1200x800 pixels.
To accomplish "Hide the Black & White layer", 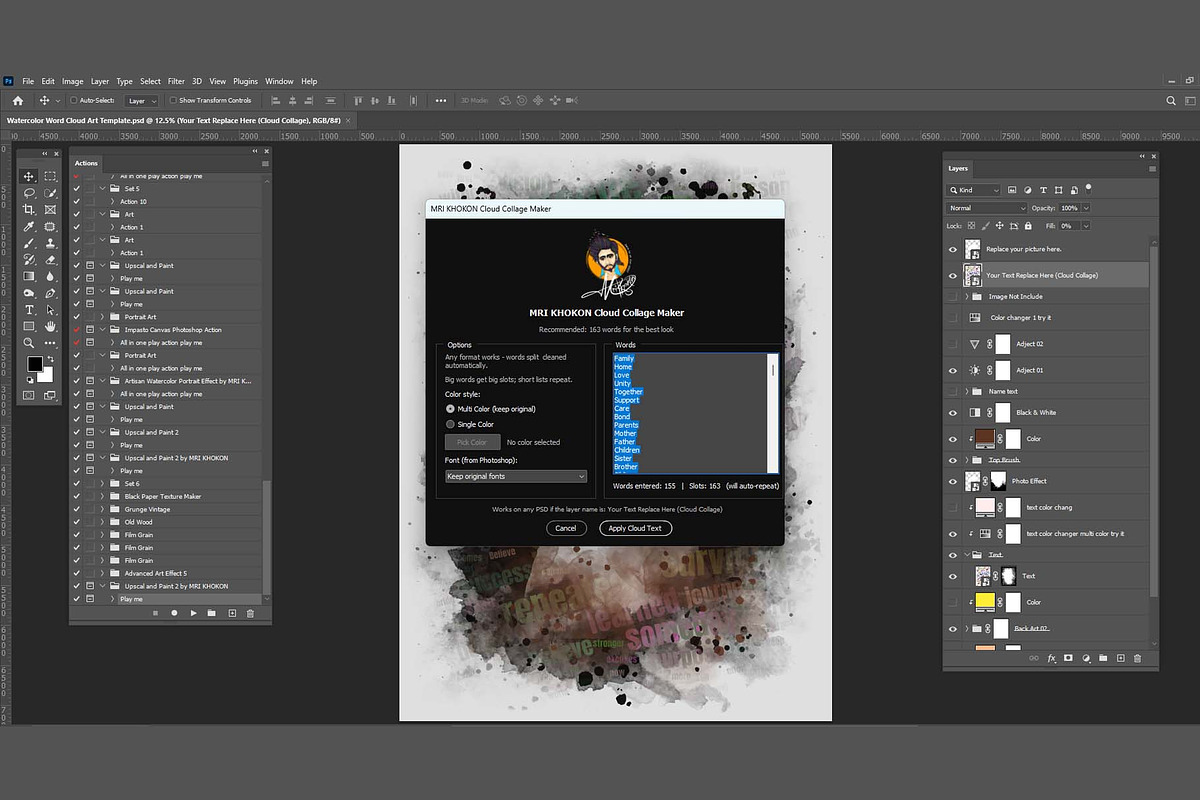I will 952,412.
